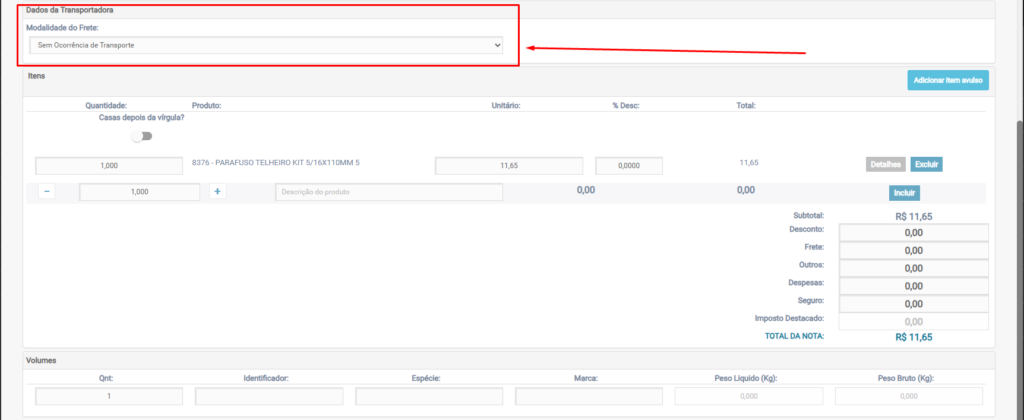Click the Volumes Qnt field

point(109,397)
